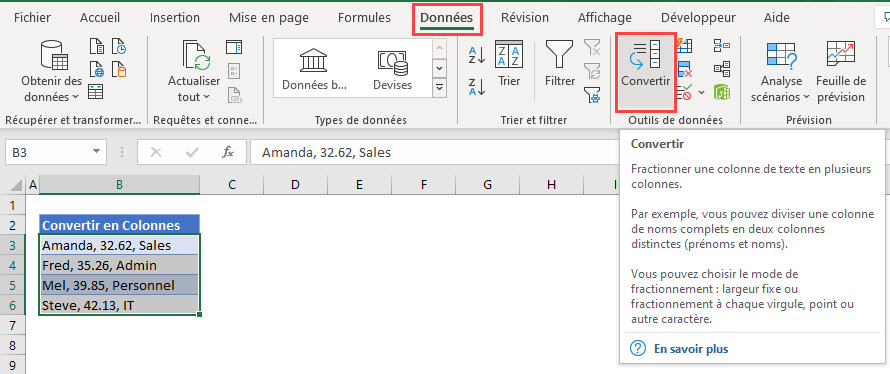The image size is (890, 374).
Task: Select the Données boursières data type
Action: [x=314, y=69]
